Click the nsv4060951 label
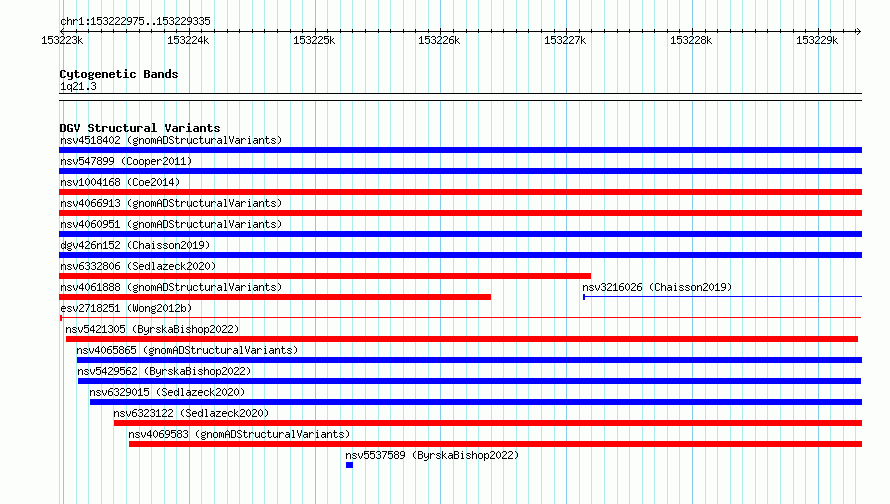 (171, 224)
